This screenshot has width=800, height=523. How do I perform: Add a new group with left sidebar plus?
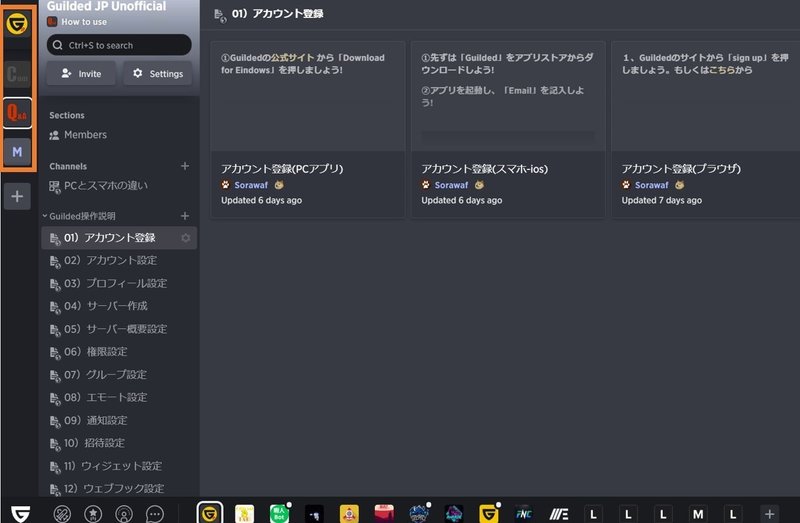click(x=17, y=196)
